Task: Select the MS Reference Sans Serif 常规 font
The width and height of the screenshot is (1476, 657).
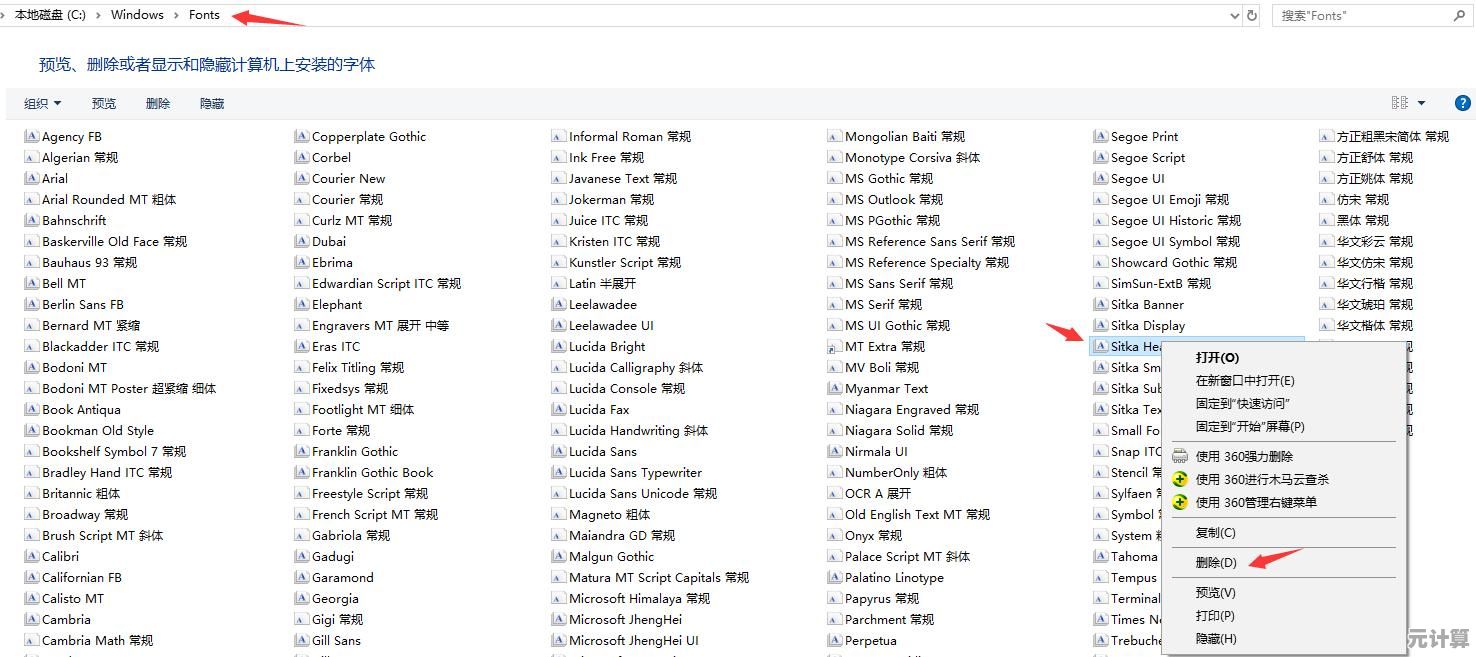Action: pyautogui.click(x=922, y=241)
